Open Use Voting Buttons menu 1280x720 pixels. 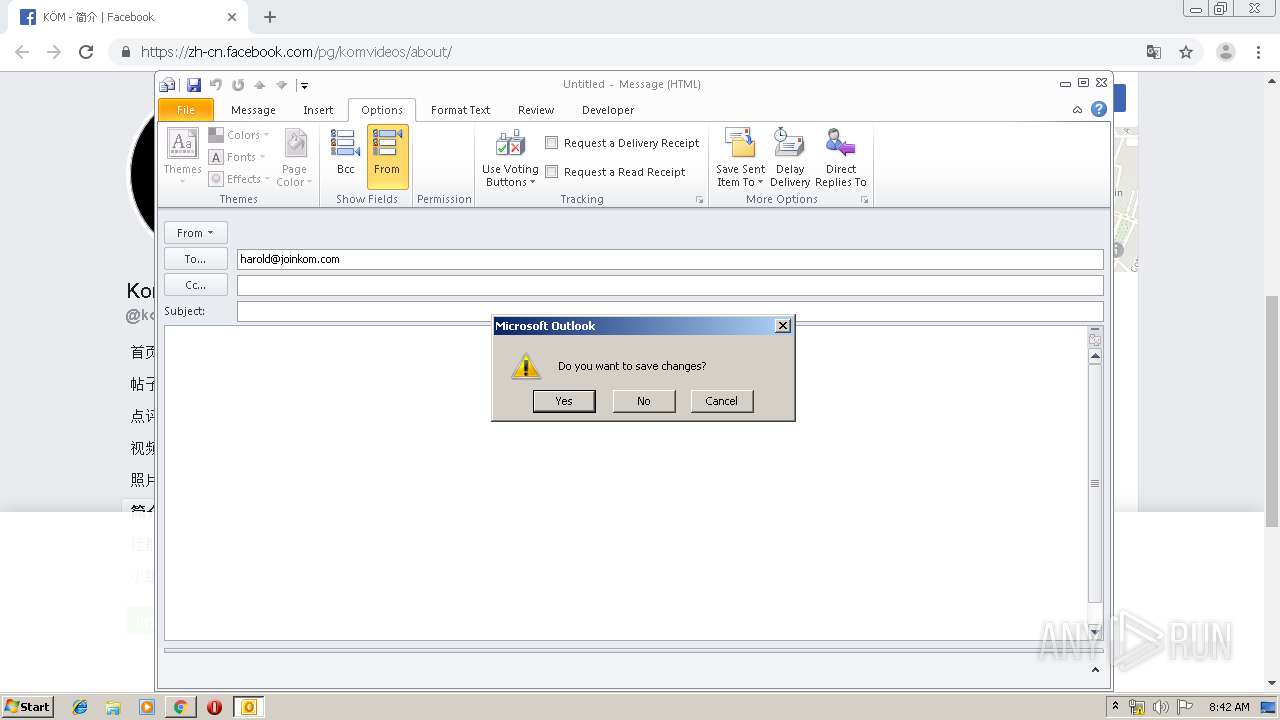point(510,157)
